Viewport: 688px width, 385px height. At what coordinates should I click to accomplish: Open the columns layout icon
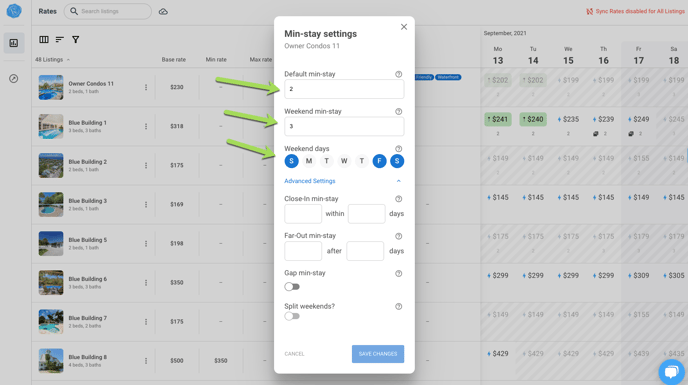[x=44, y=40]
